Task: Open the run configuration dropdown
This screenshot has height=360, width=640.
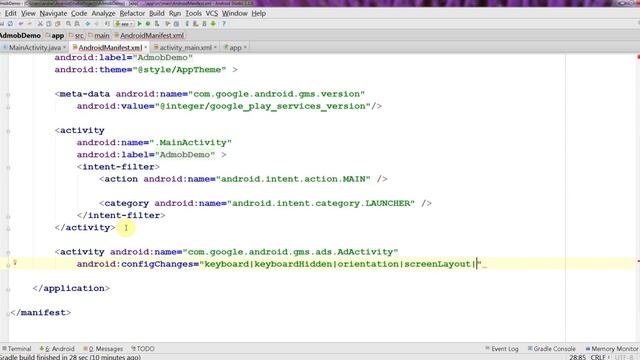Action: click(124, 24)
